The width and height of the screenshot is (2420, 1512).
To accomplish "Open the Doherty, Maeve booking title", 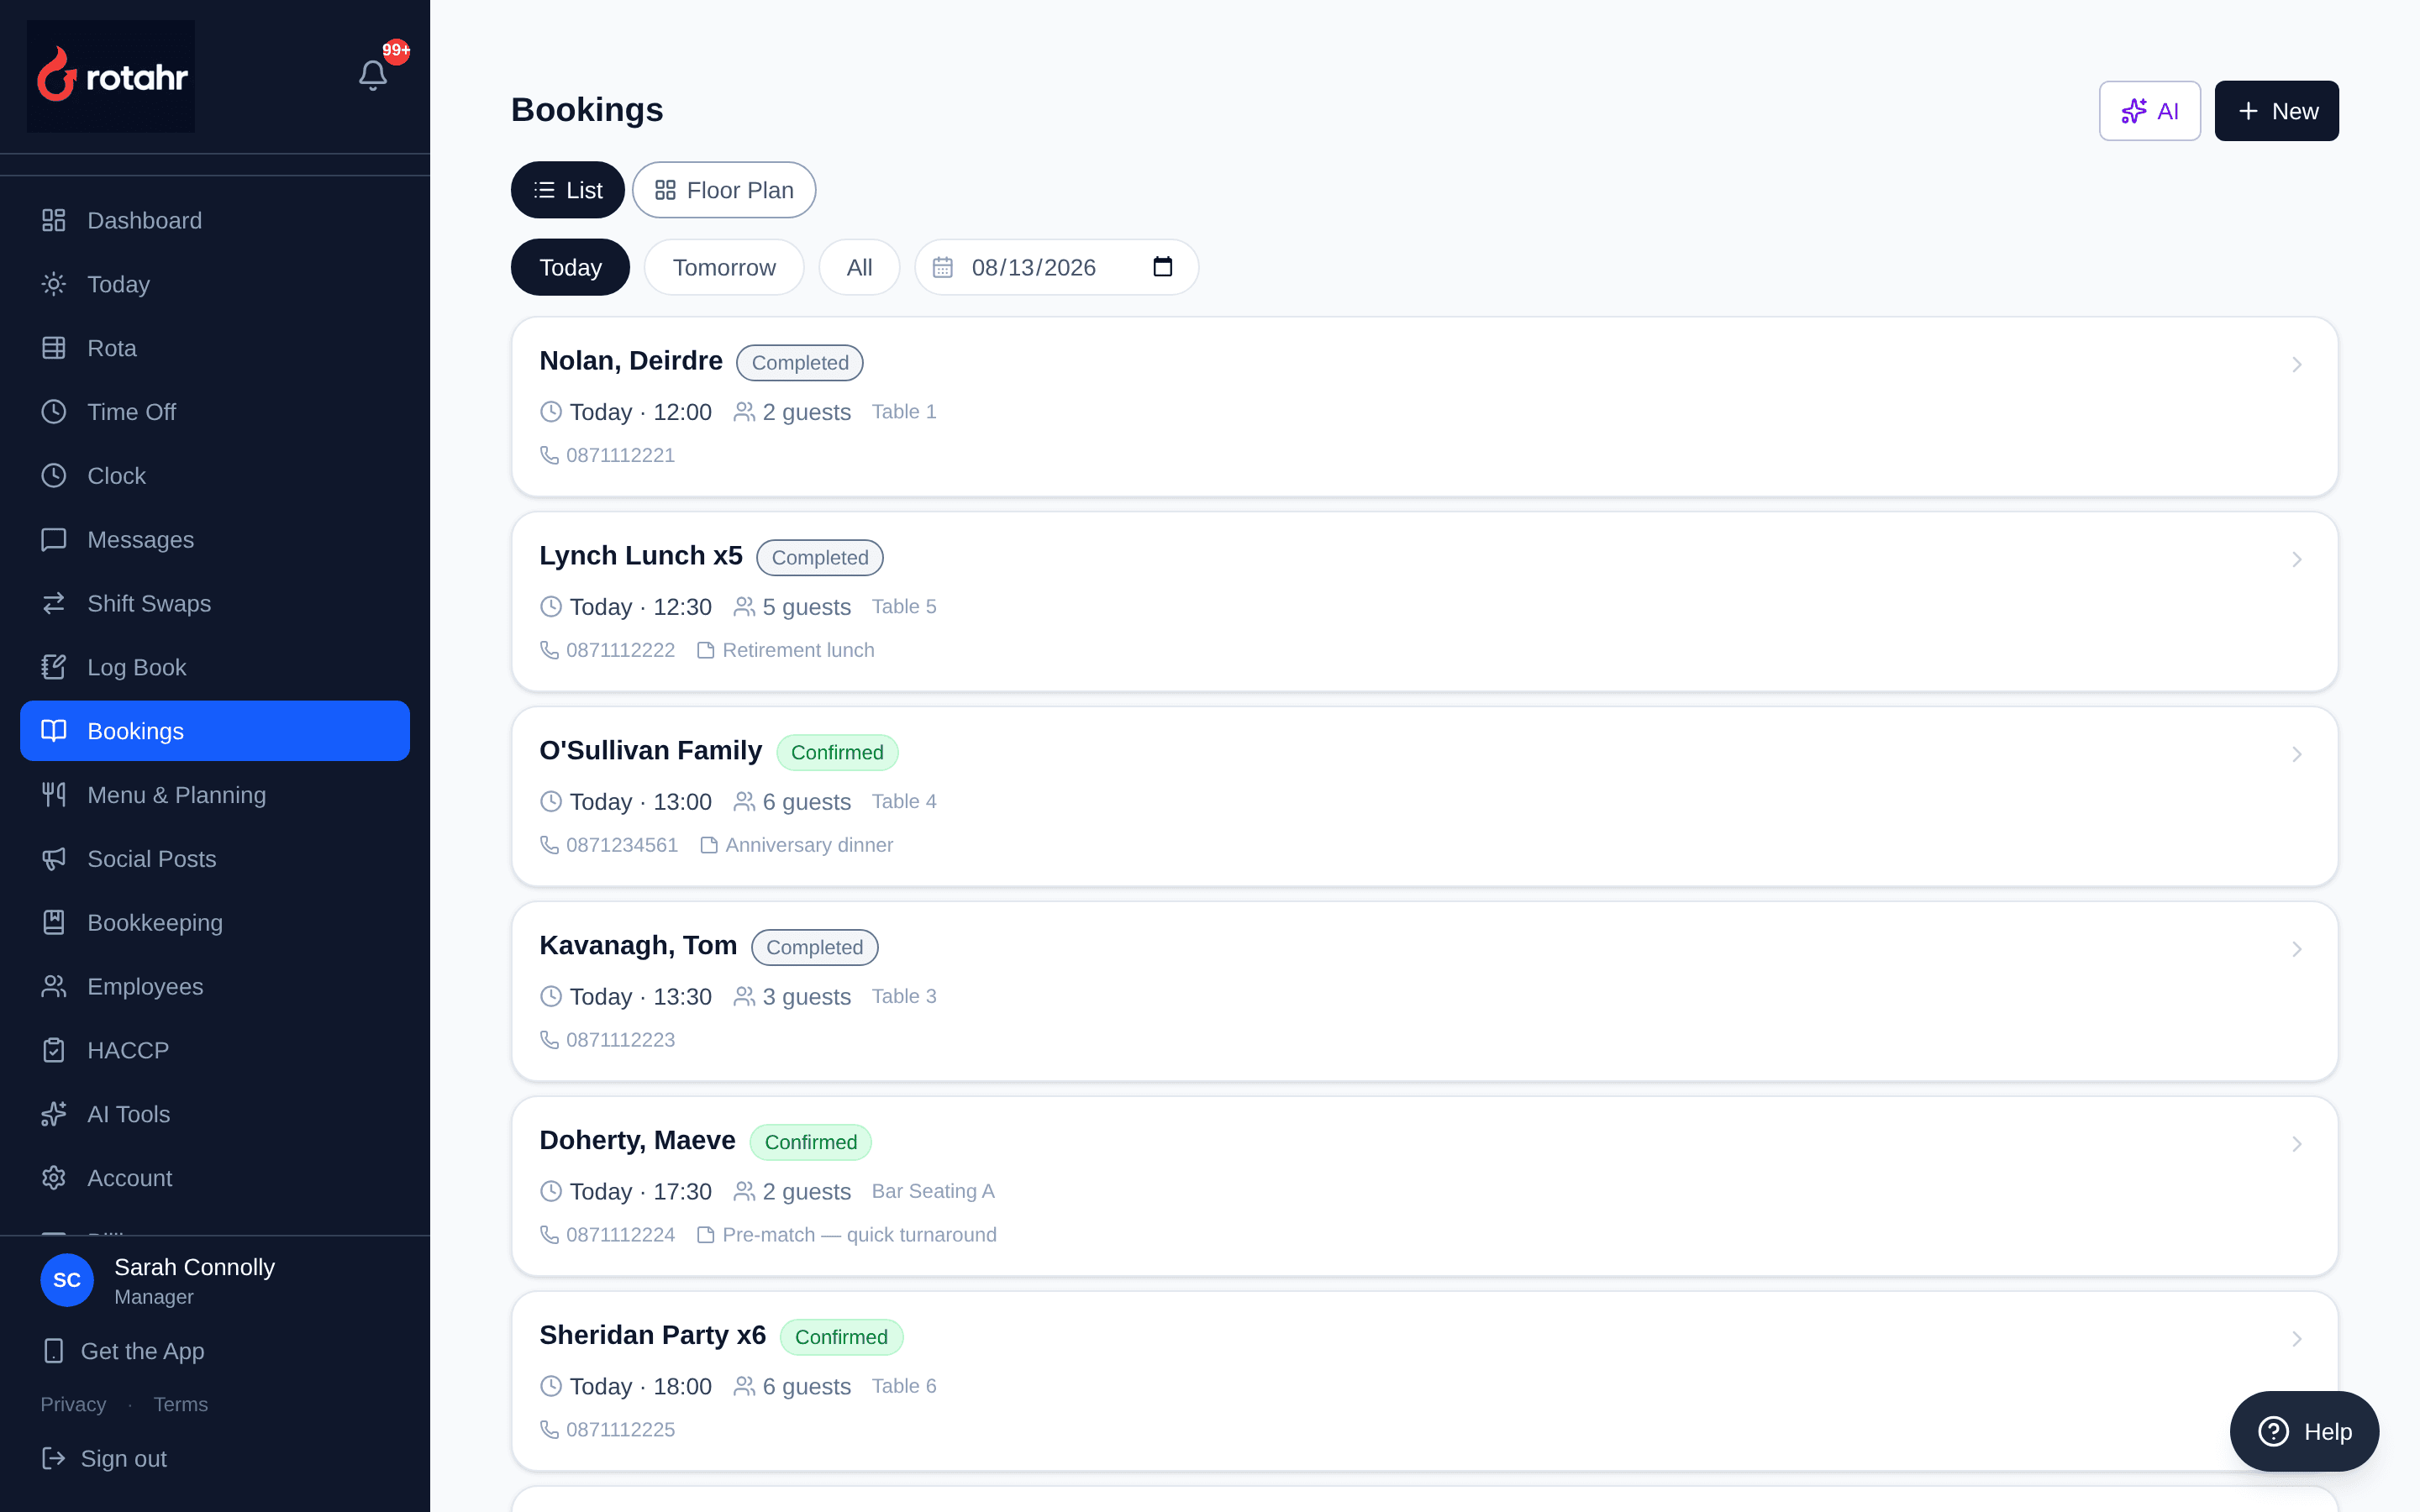I will pos(637,1141).
